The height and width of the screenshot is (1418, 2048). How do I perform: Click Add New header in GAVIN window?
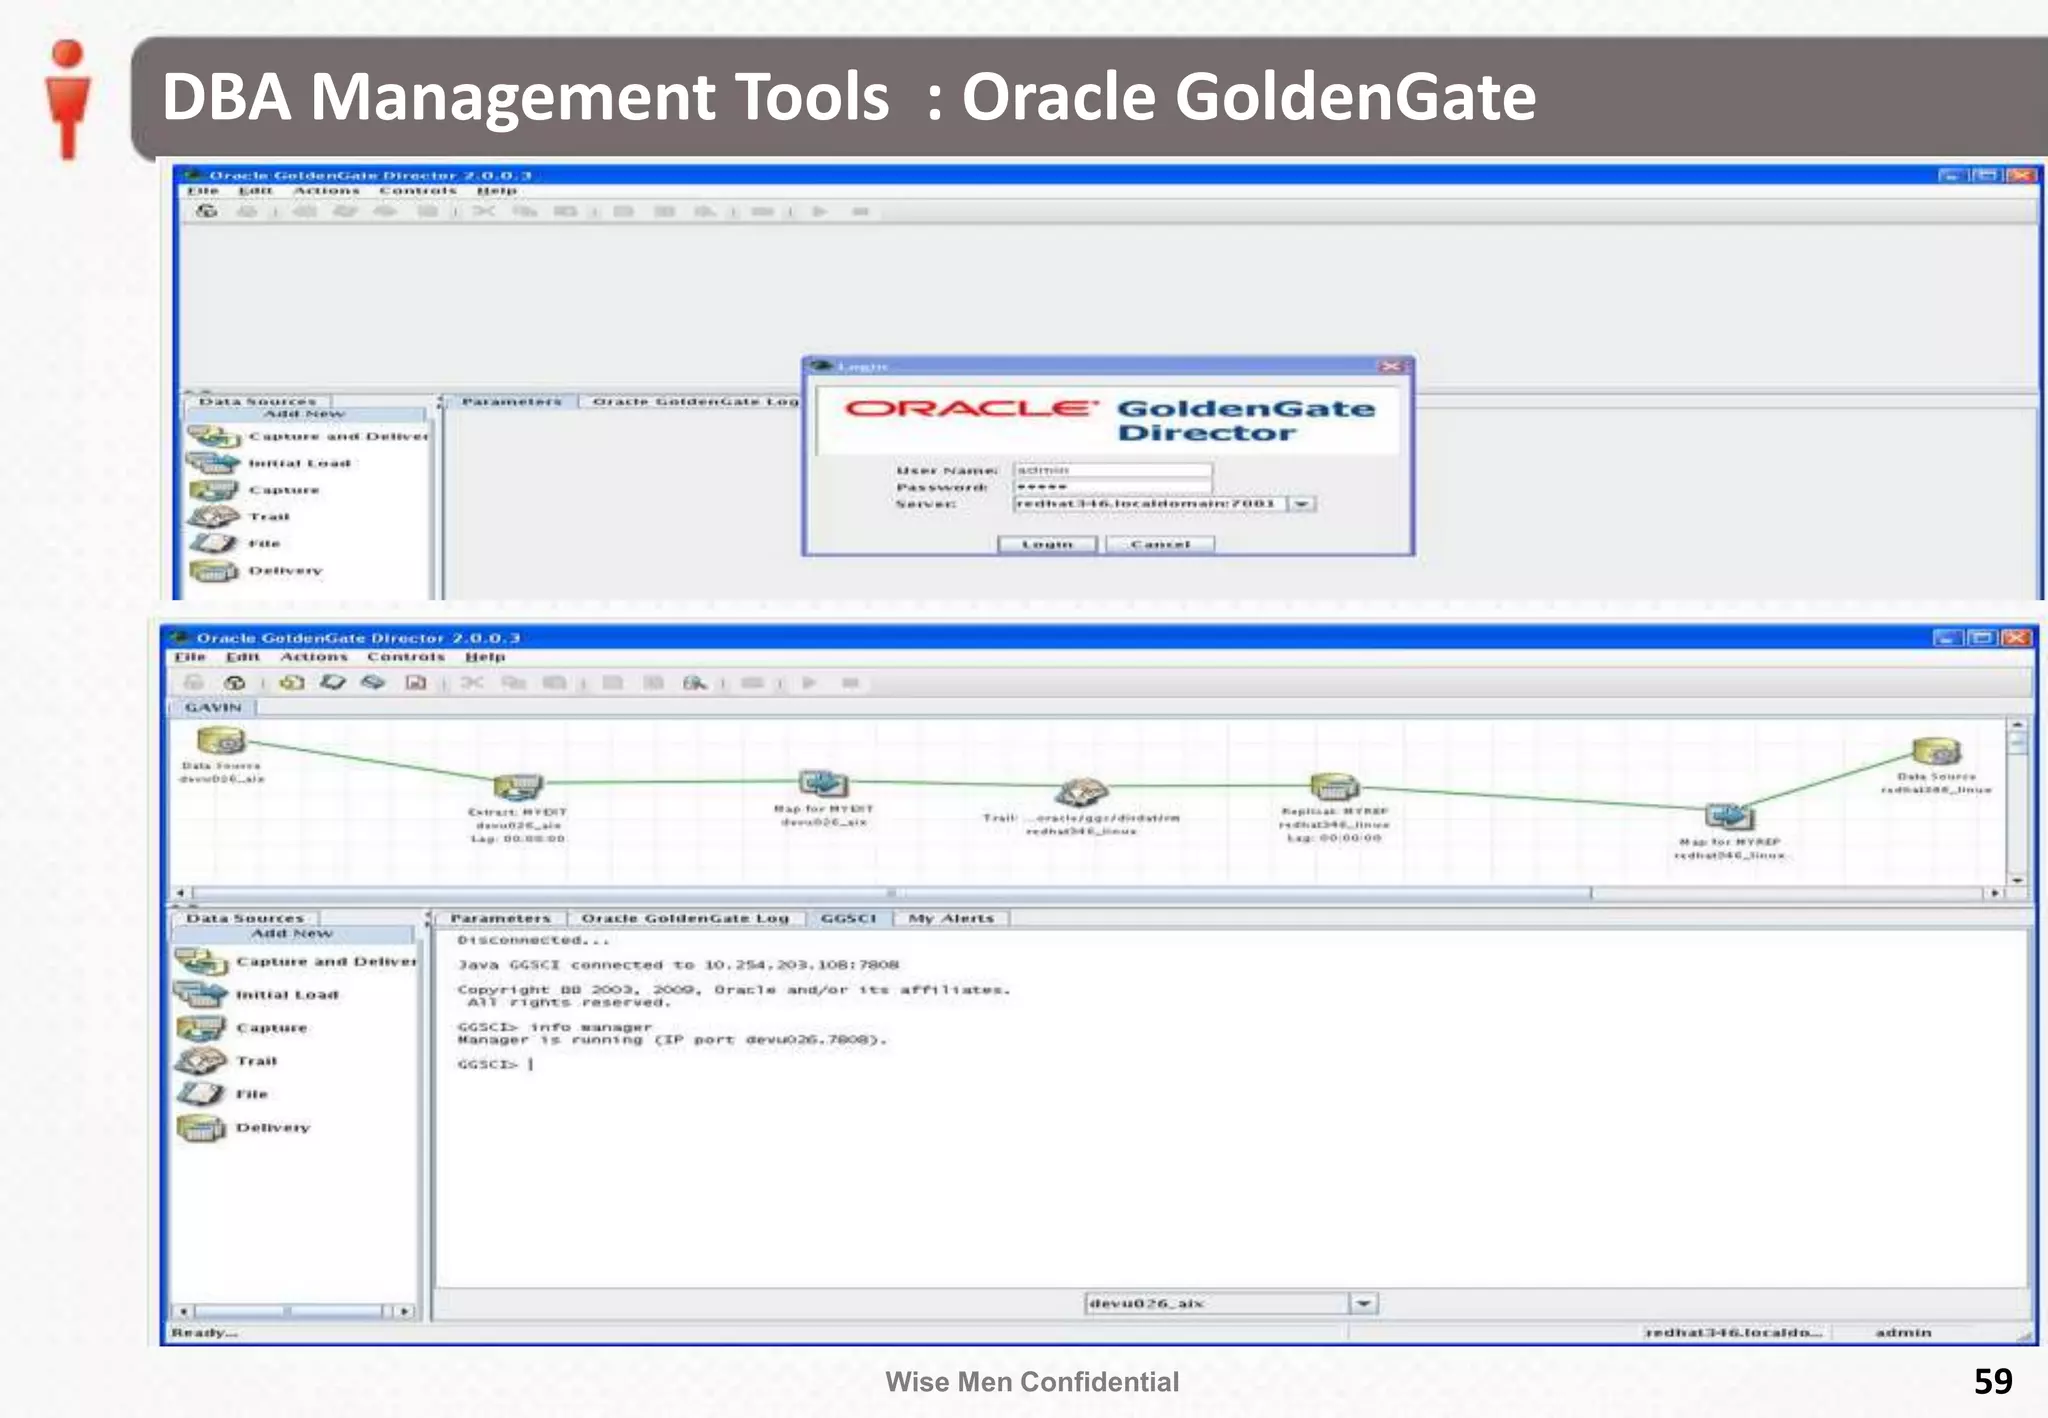[x=292, y=934]
